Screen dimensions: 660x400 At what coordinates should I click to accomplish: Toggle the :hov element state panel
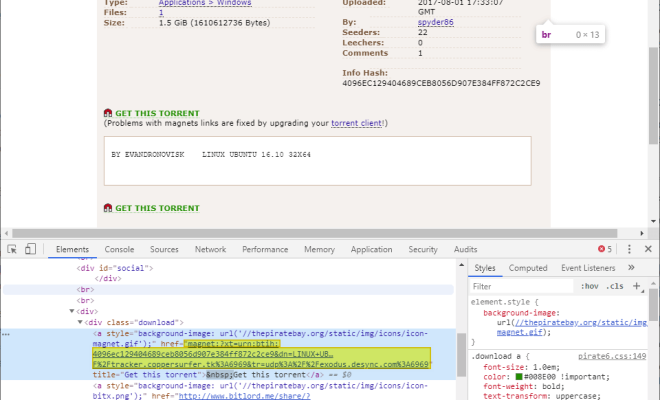pos(590,286)
